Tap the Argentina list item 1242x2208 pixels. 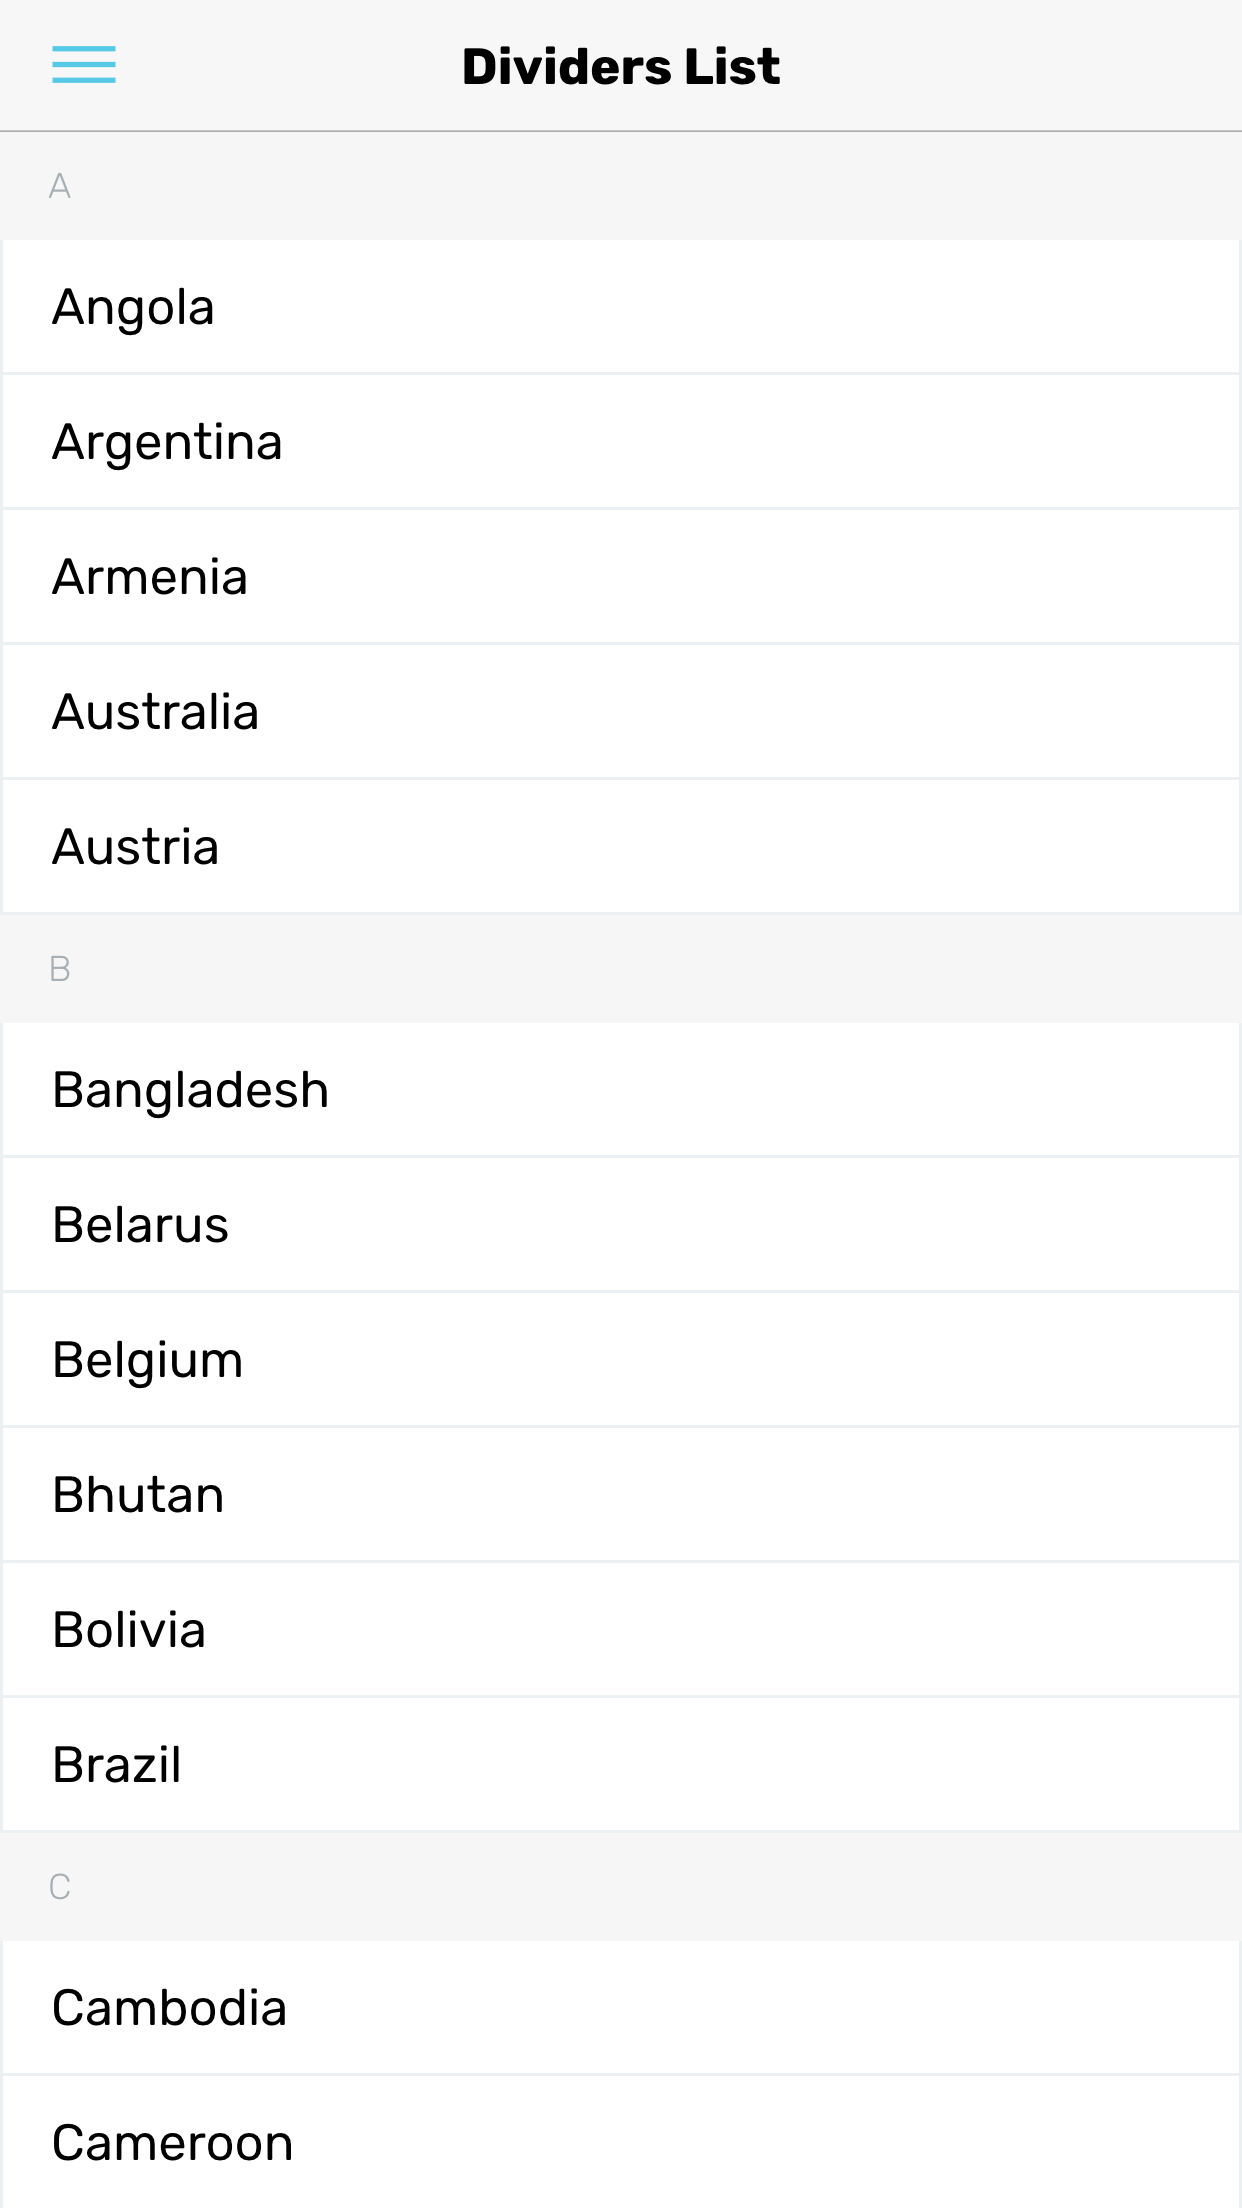[620, 442]
